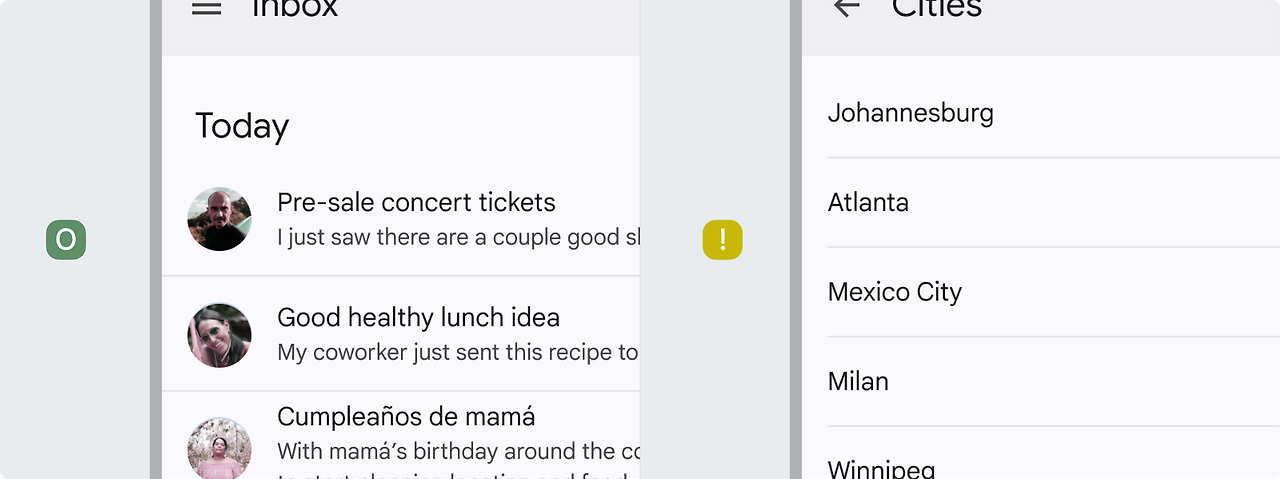Go back using the arrow beside Cities
Viewport: 1280px width, 479px height.
(x=846, y=7)
